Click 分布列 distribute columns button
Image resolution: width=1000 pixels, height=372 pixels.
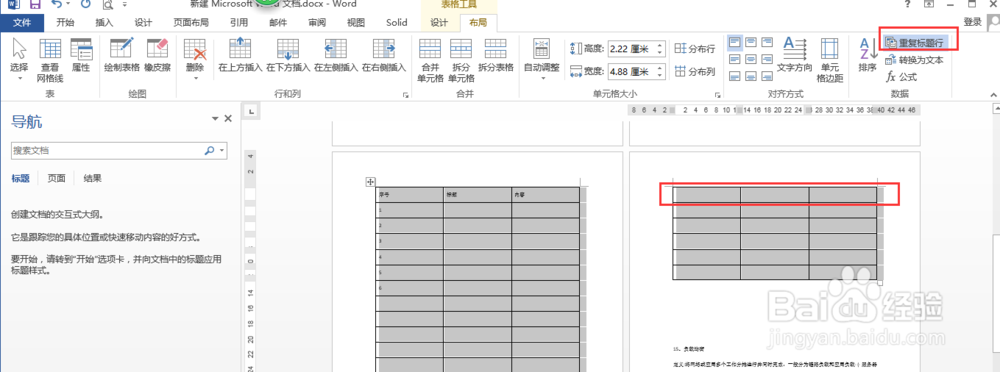pos(695,71)
